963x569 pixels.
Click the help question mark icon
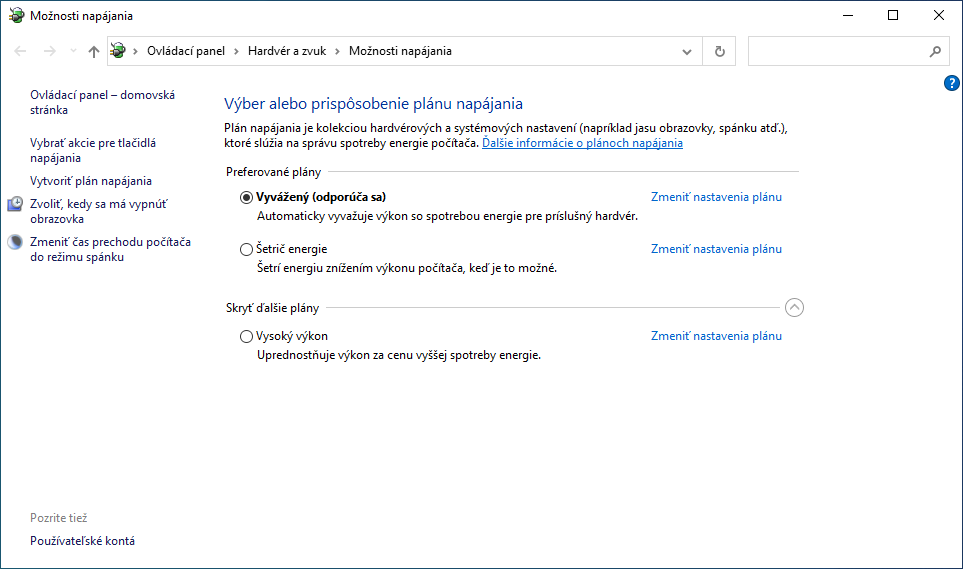coord(952,83)
